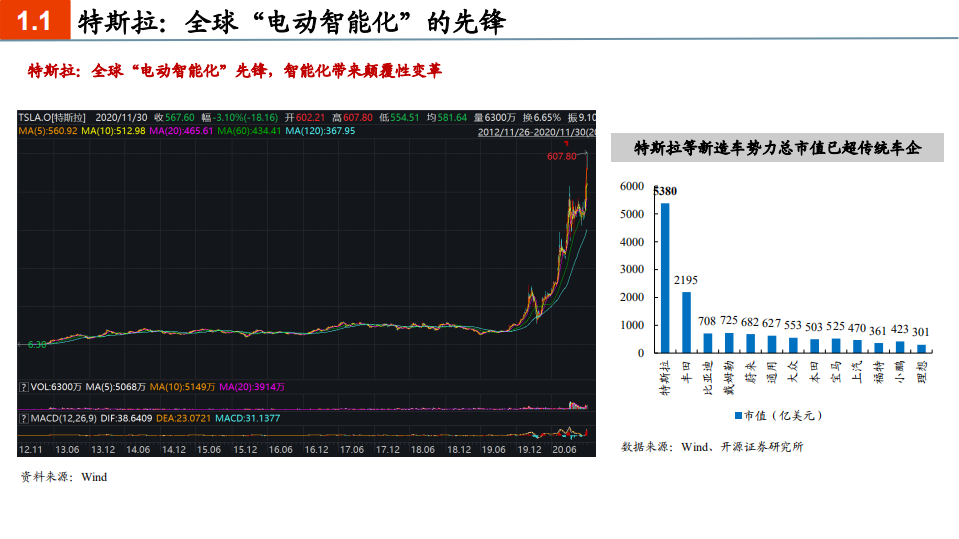The width and height of the screenshot is (959, 539).
Task: Open the 2012/11/26-2020/11/30 date range link
Action: coord(536,132)
